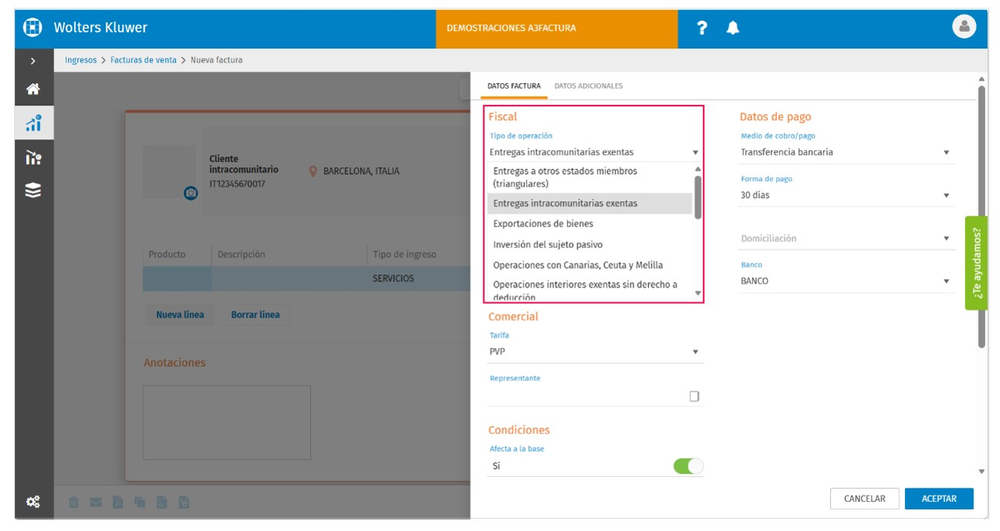
Task: Click the Cliente intracomunitario name
Action: click(x=244, y=164)
